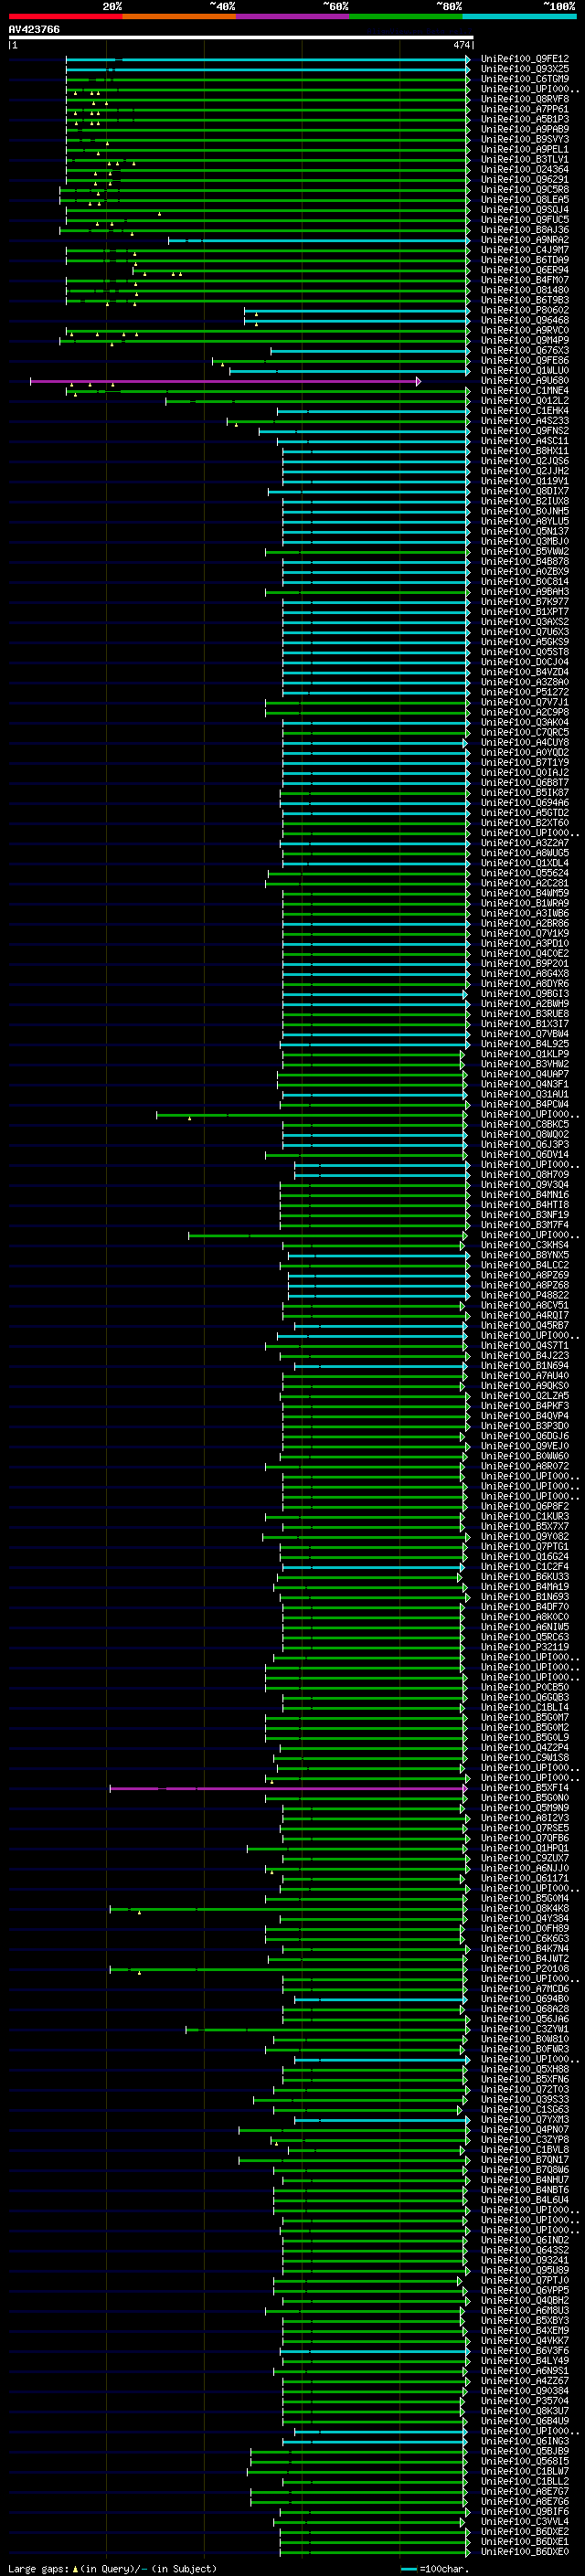Click the cyan alignment bar for Q694B0

(x=381, y=1999)
